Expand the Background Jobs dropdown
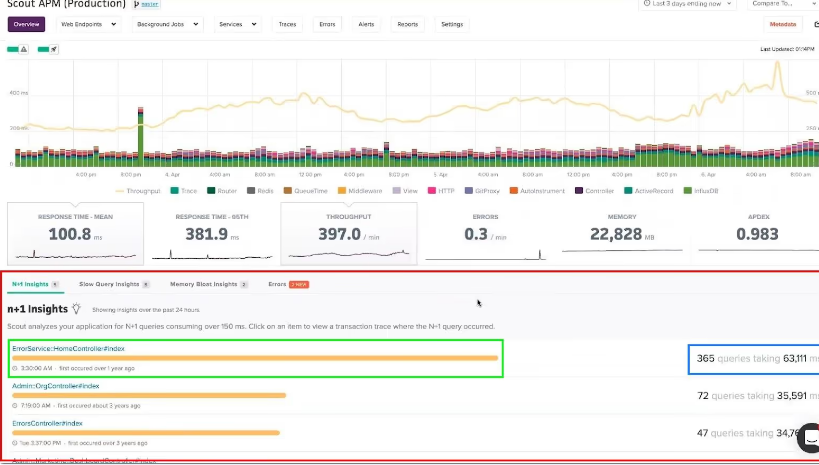 [167, 24]
